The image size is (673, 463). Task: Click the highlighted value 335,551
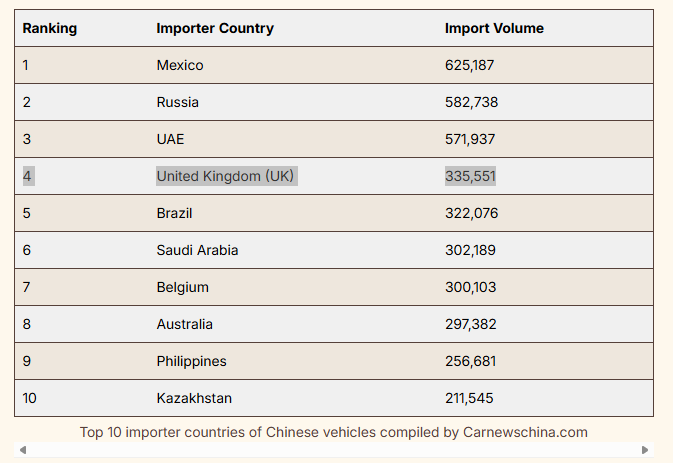point(470,176)
